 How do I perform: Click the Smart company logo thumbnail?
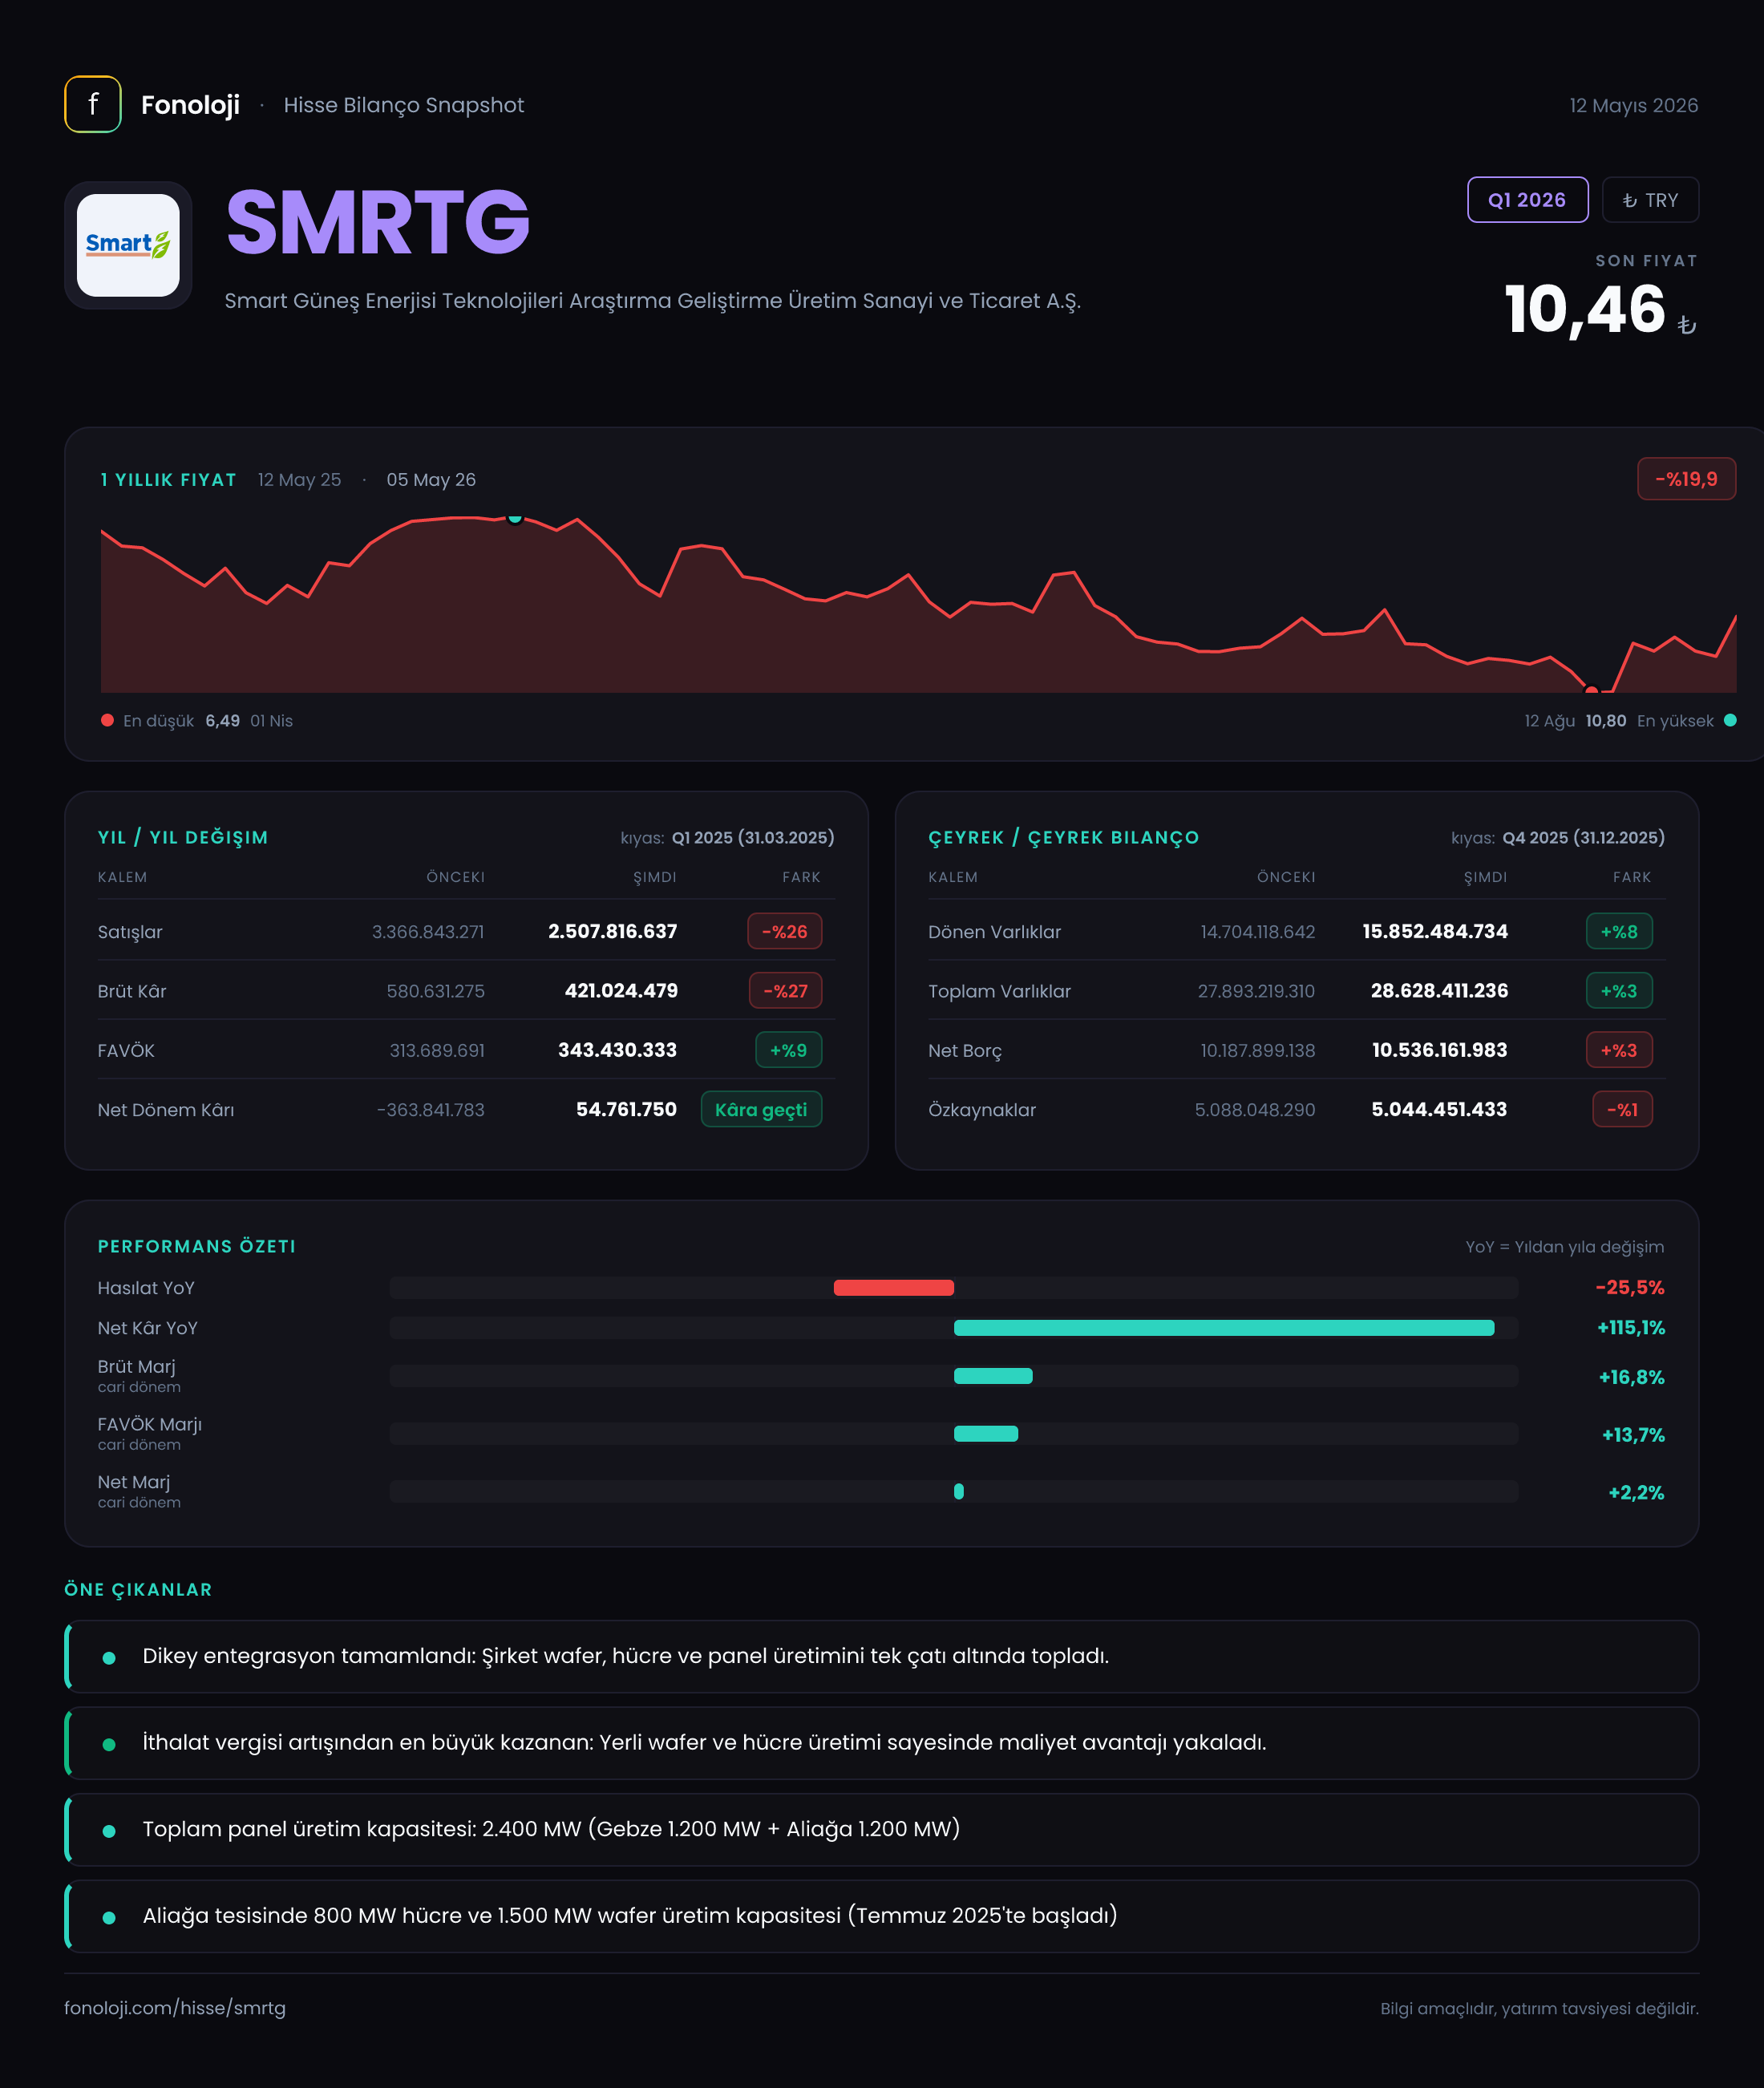pos(128,245)
